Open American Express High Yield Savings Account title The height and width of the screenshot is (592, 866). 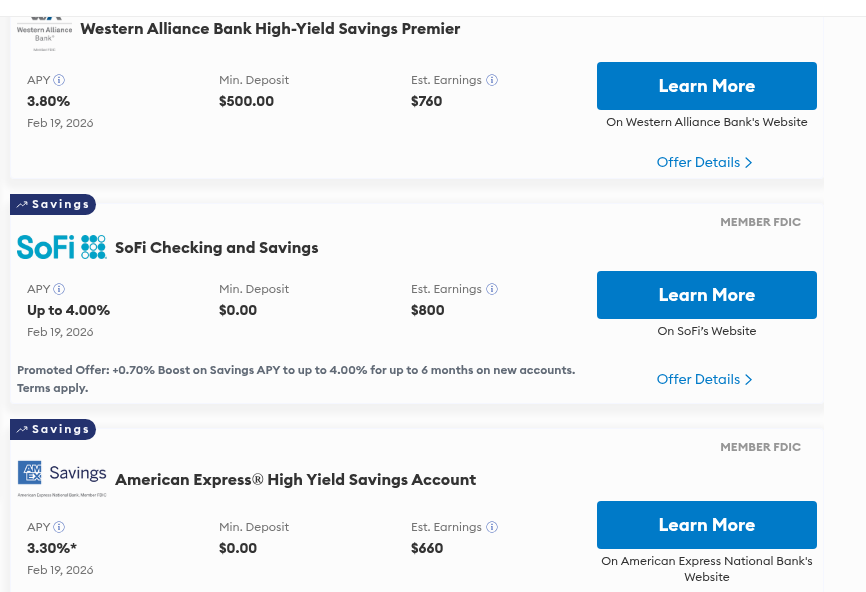295,480
